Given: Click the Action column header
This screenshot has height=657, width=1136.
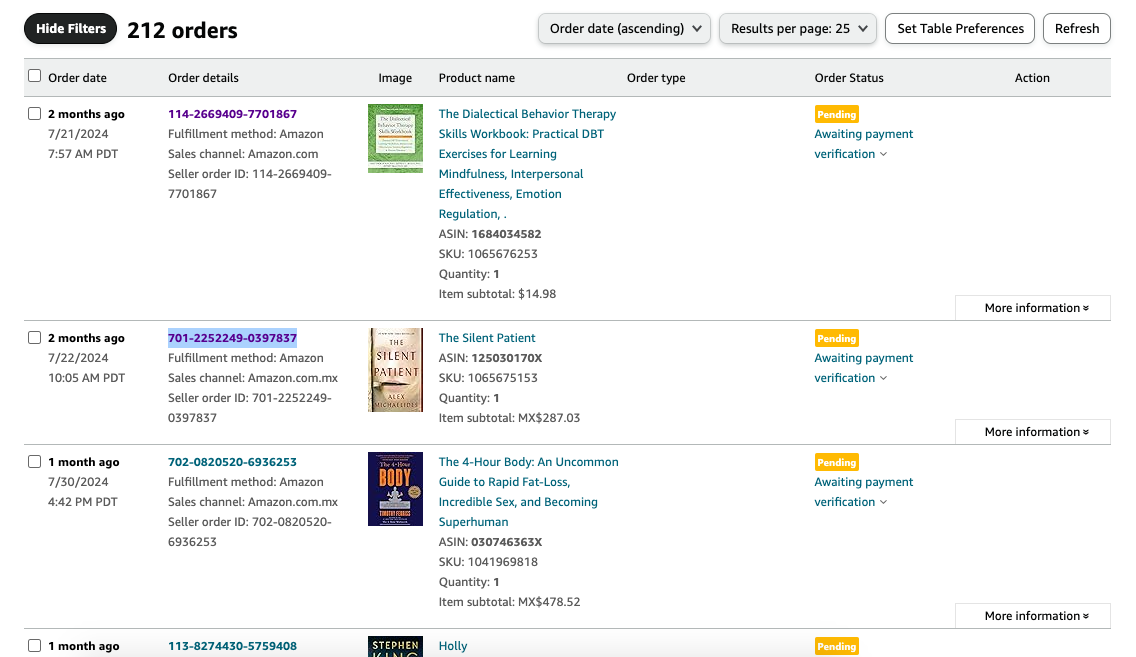Looking at the screenshot, I should click(x=1032, y=78).
